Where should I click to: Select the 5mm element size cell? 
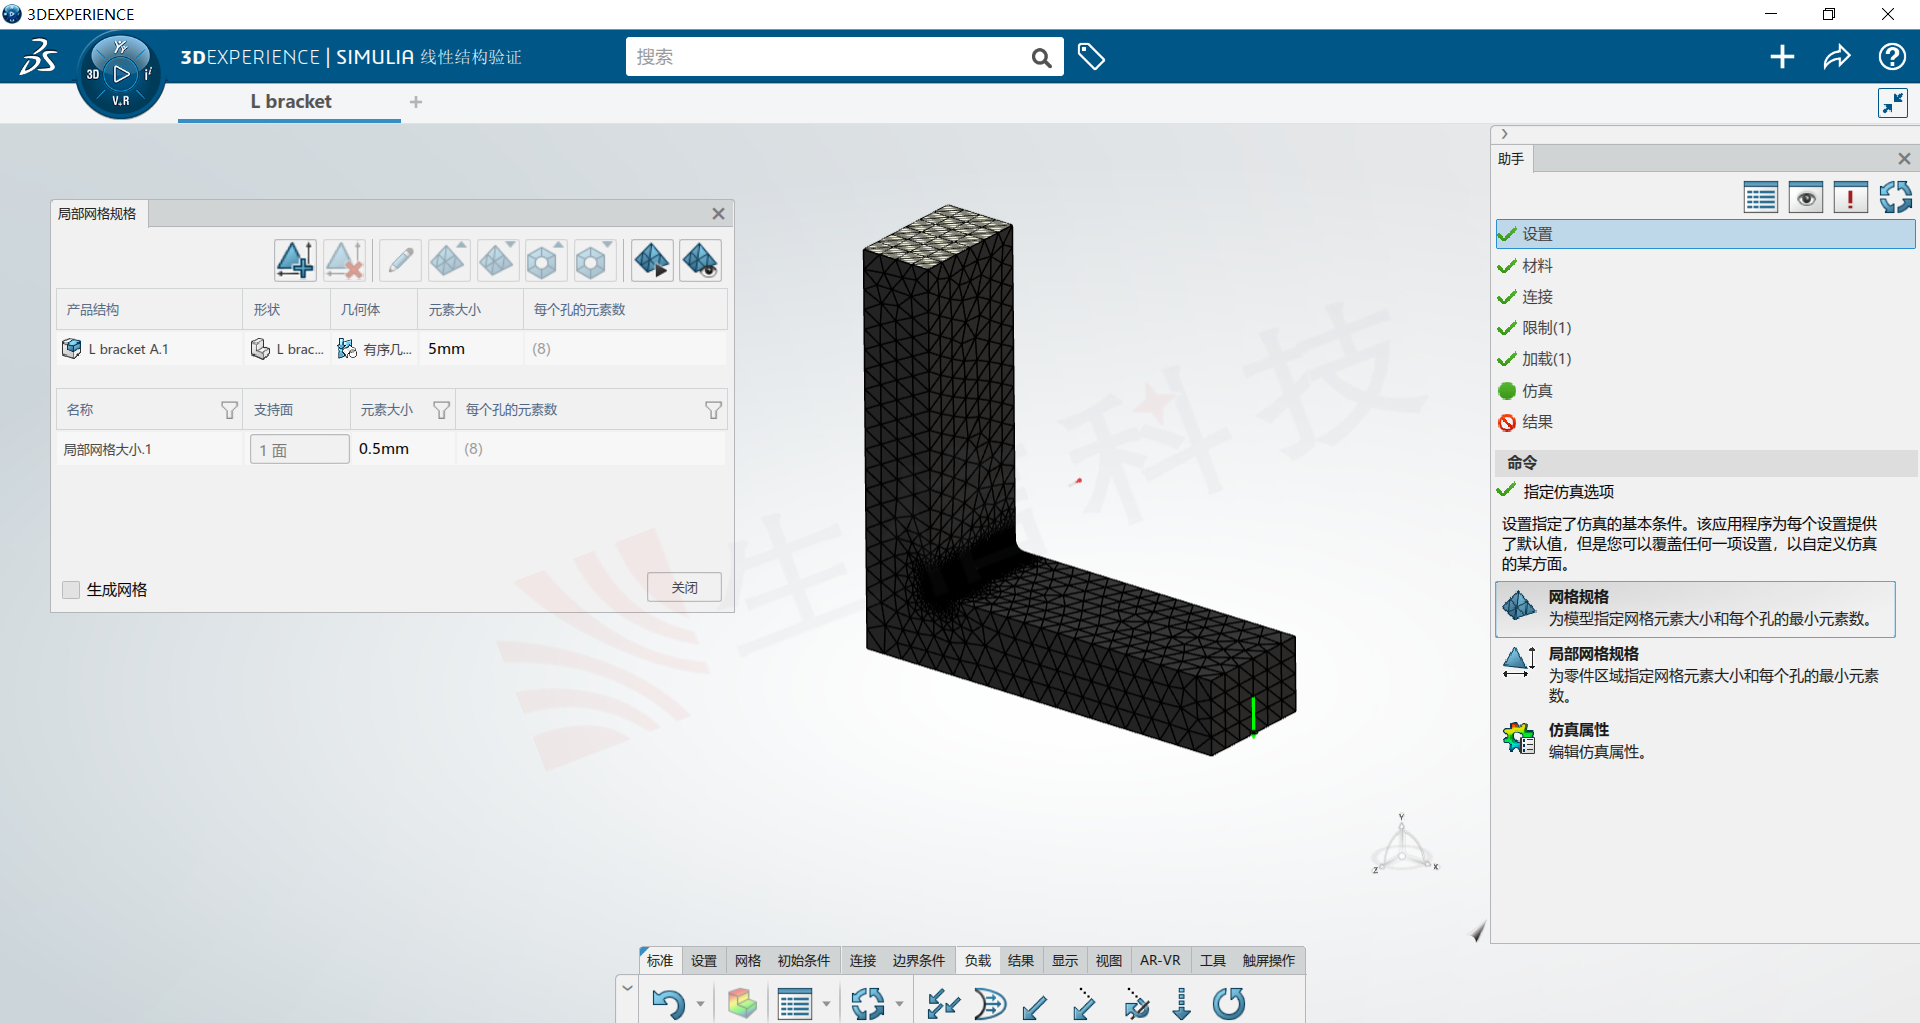tap(470, 349)
